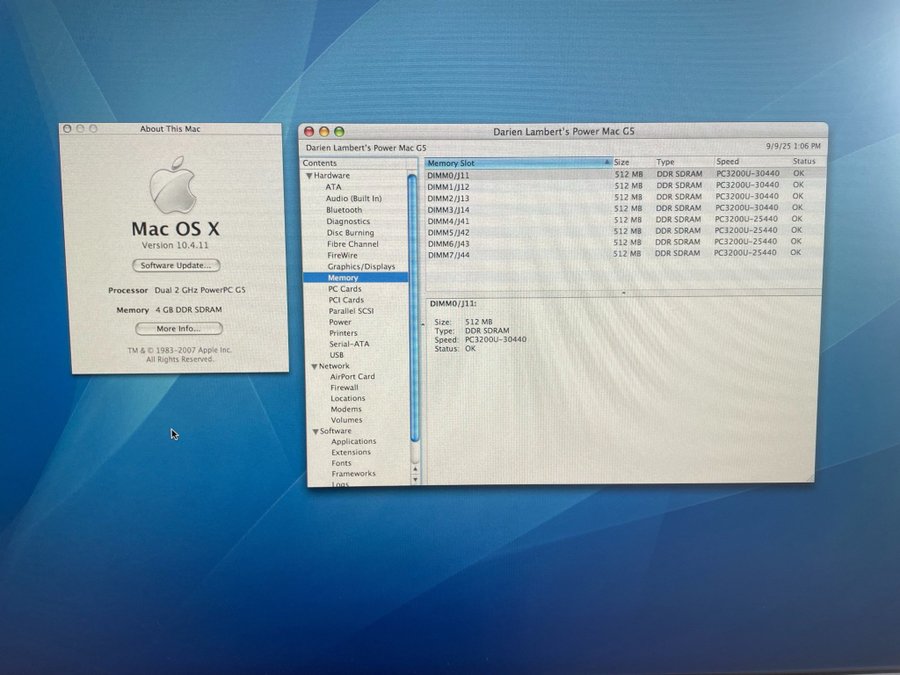The height and width of the screenshot is (675, 900).
Task: View USB device information
Action: click(x=337, y=355)
